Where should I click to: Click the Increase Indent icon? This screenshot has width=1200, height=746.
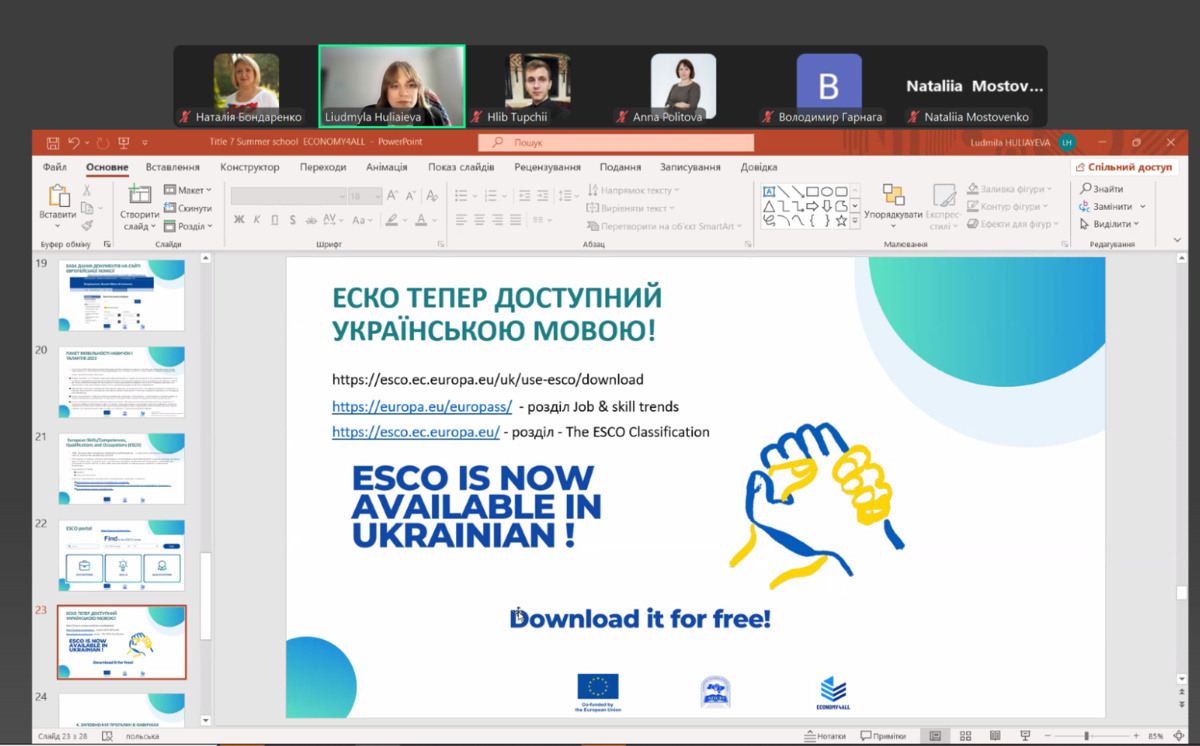pos(544,195)
